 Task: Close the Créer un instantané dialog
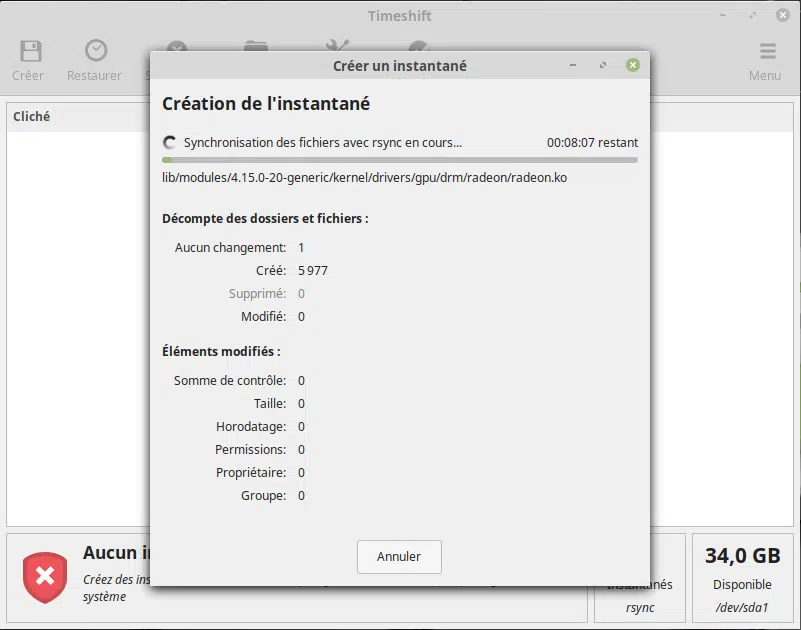(632, 65)
